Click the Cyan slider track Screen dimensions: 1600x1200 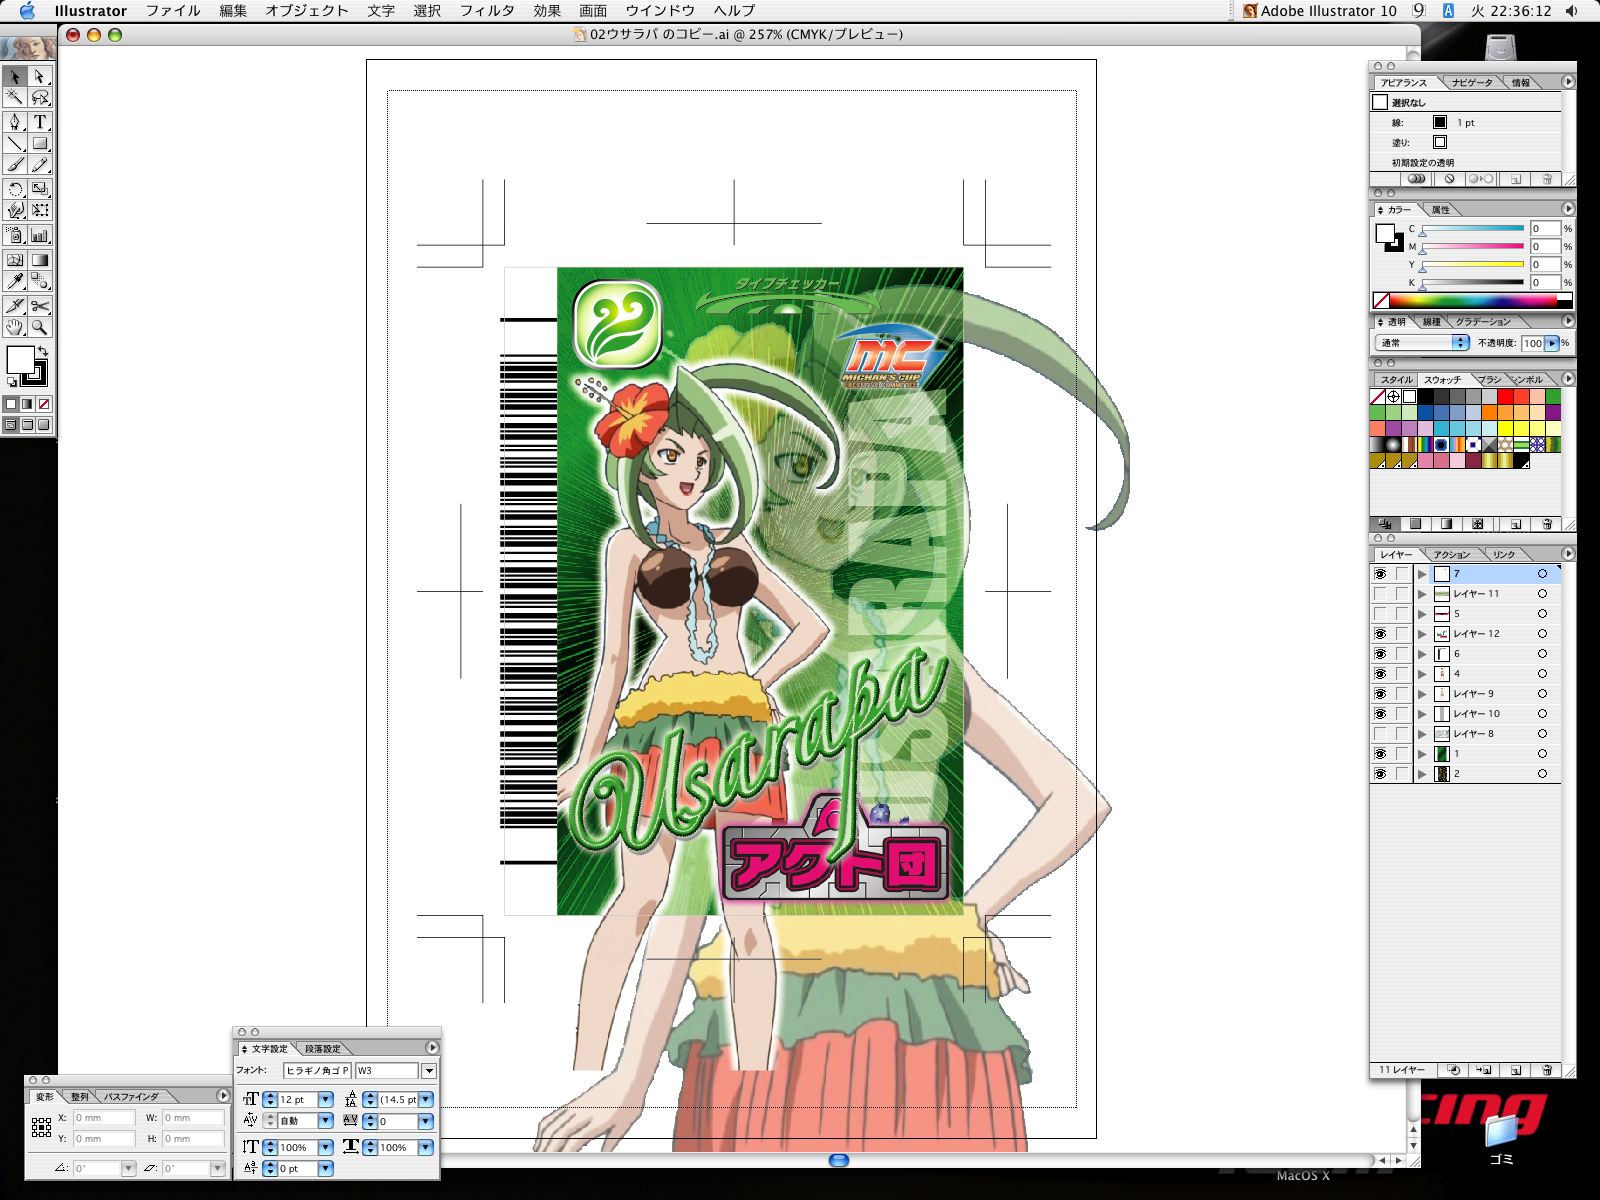click(1472, 229)
